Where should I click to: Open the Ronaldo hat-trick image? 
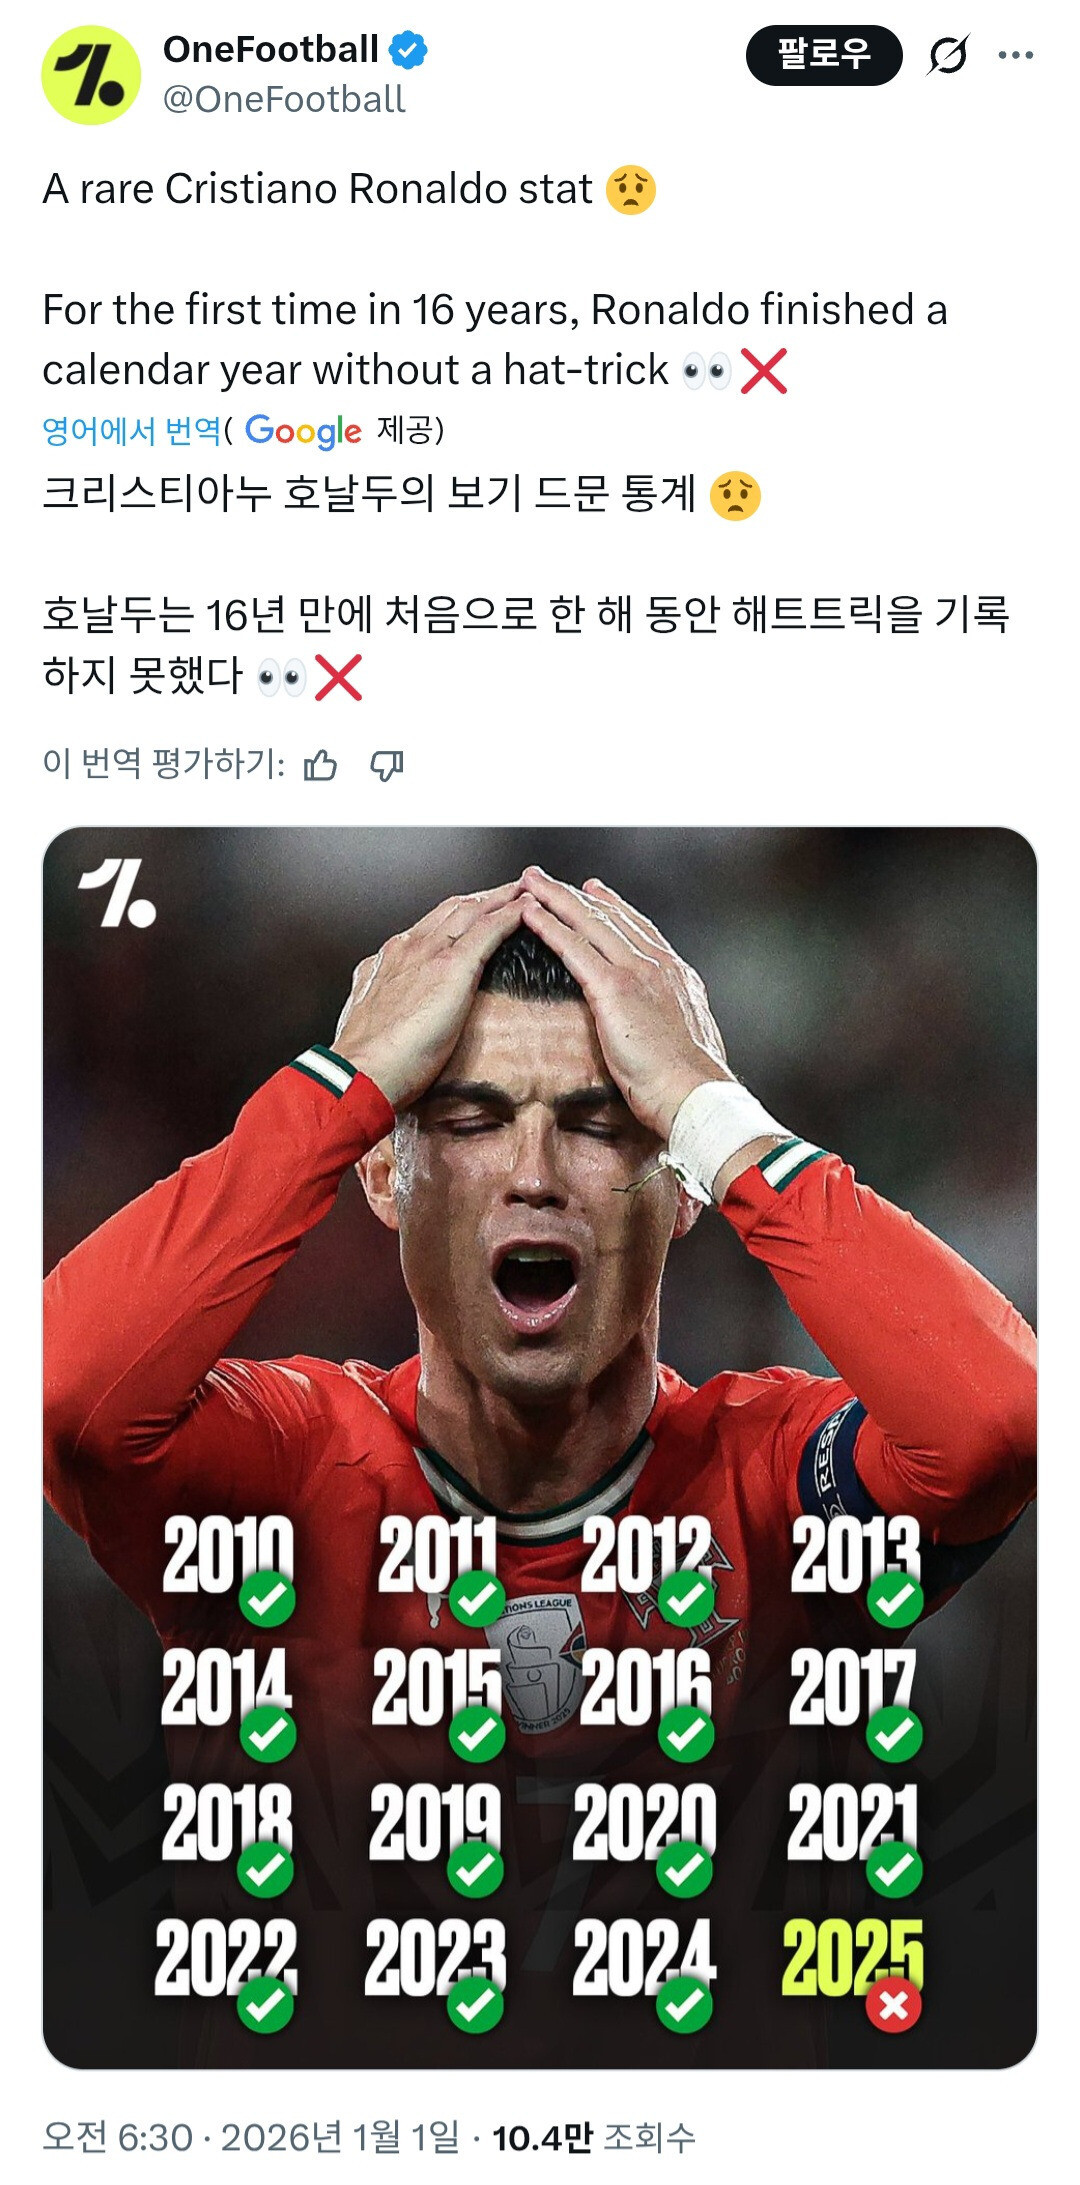[x=540, y=1448]
